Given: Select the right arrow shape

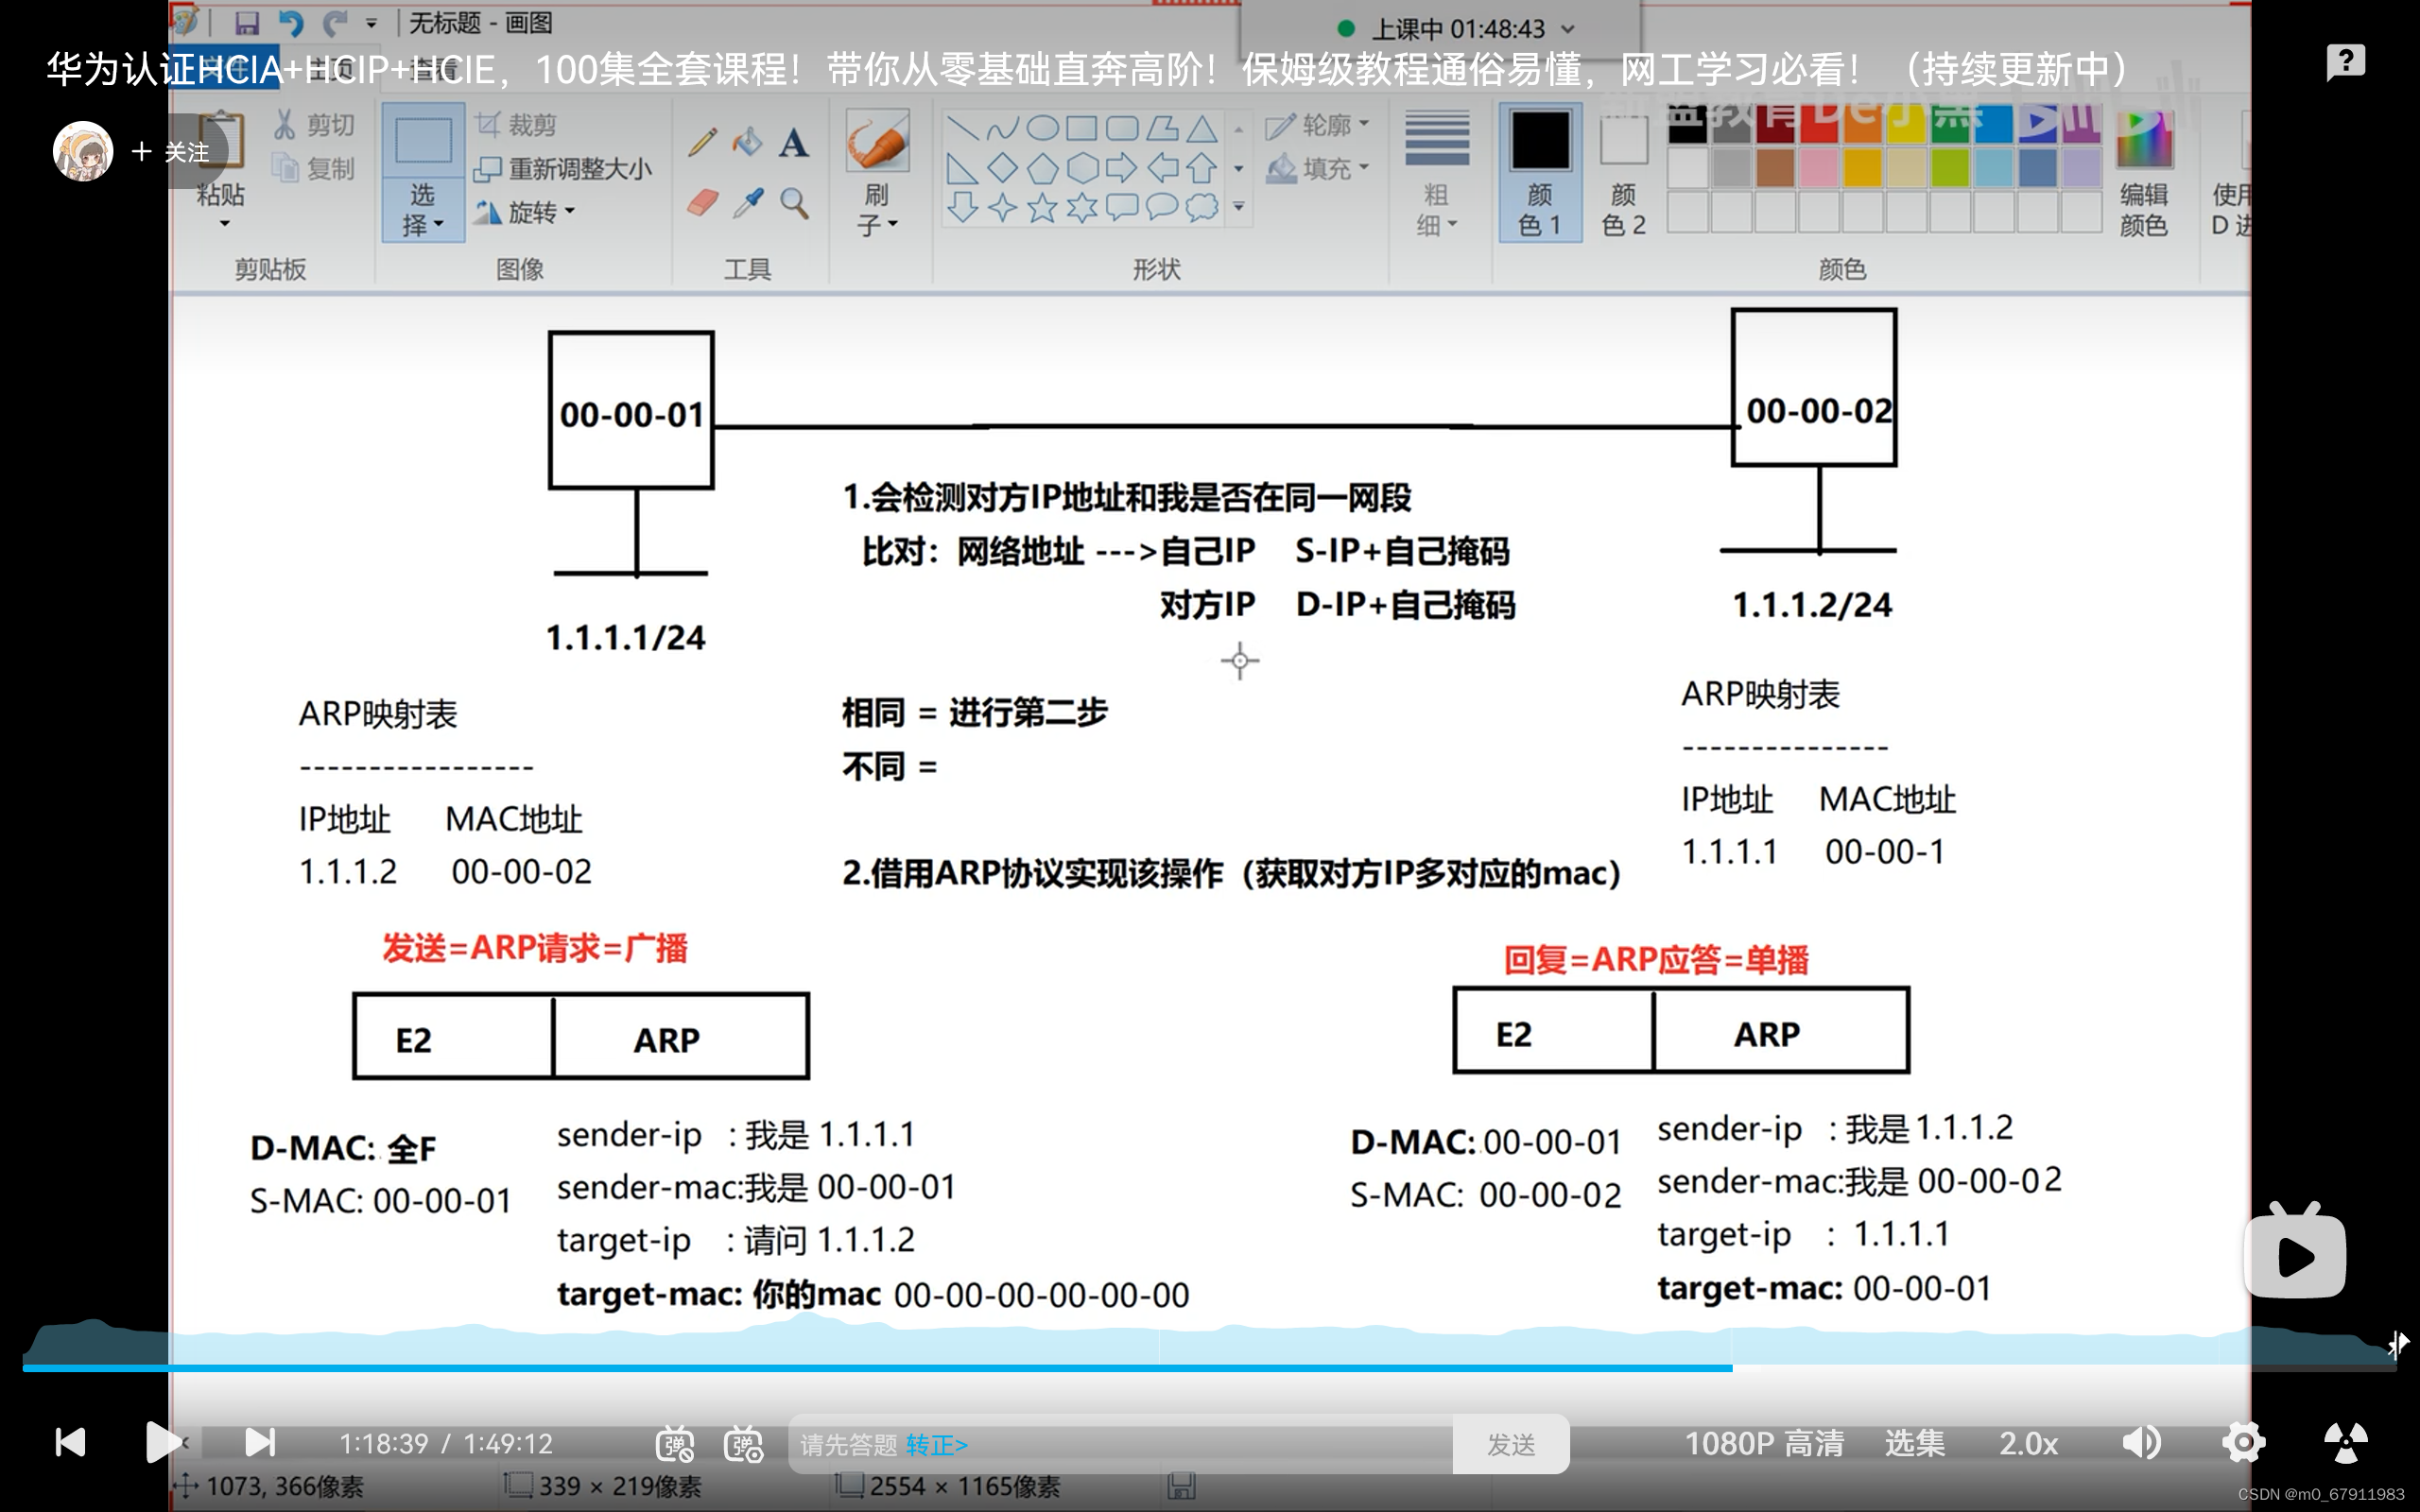Looking at the screenshot, I should (x=1121, y=168).
